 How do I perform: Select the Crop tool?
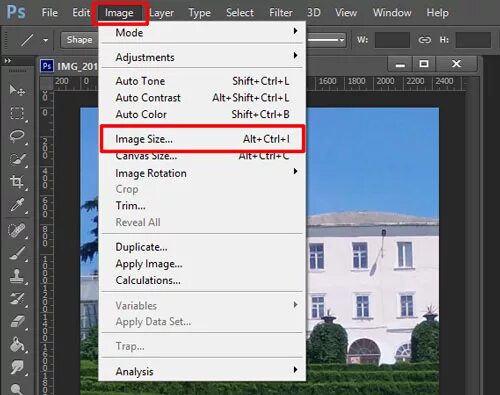pyautogui.click(x=17, y=182)
